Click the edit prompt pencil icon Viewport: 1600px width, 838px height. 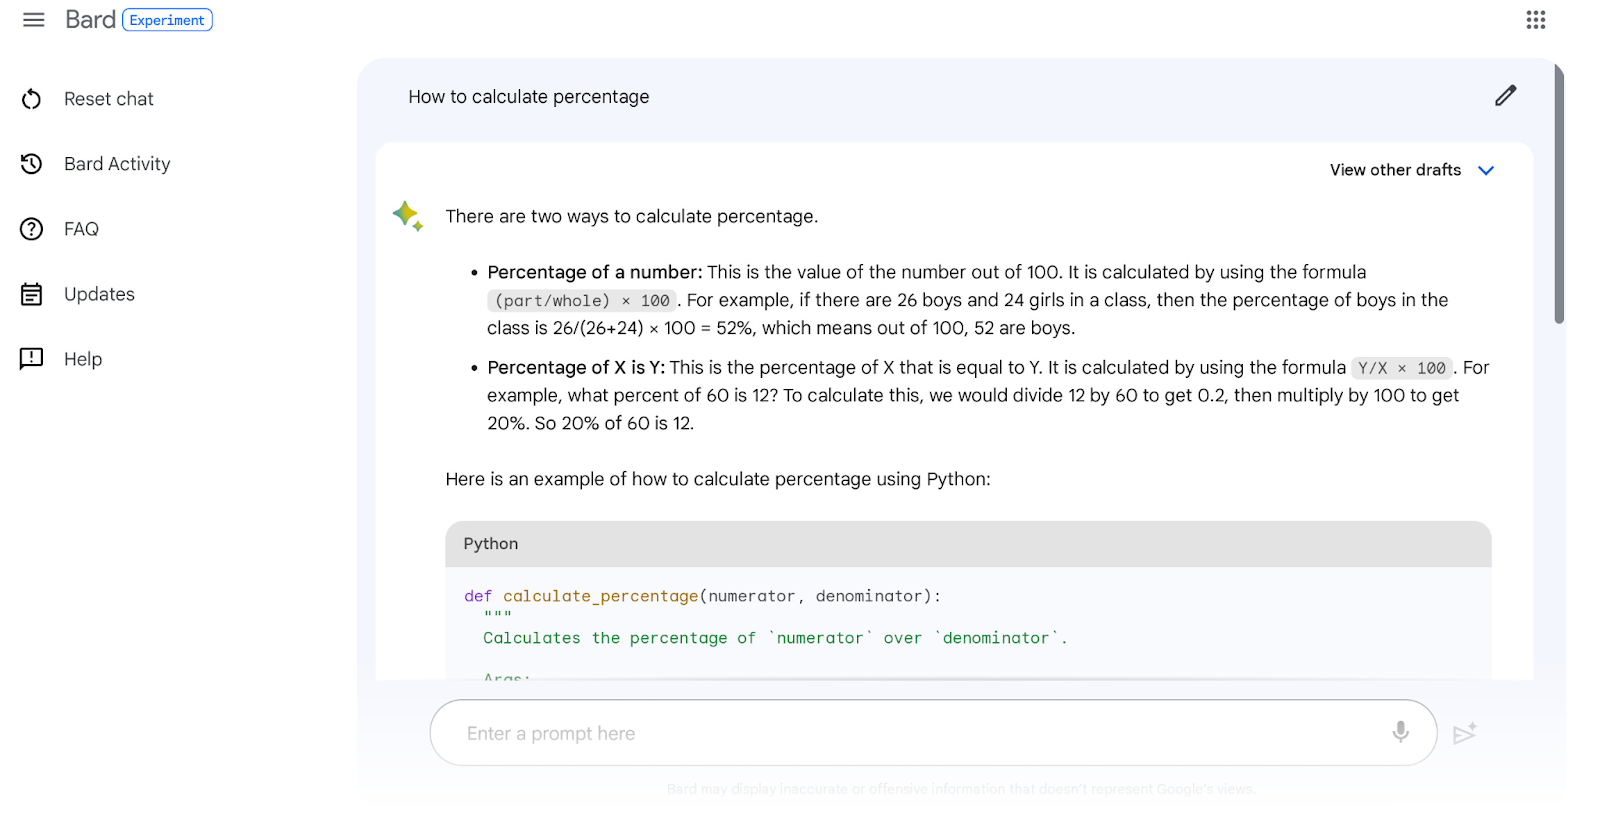coord(1506,96)
